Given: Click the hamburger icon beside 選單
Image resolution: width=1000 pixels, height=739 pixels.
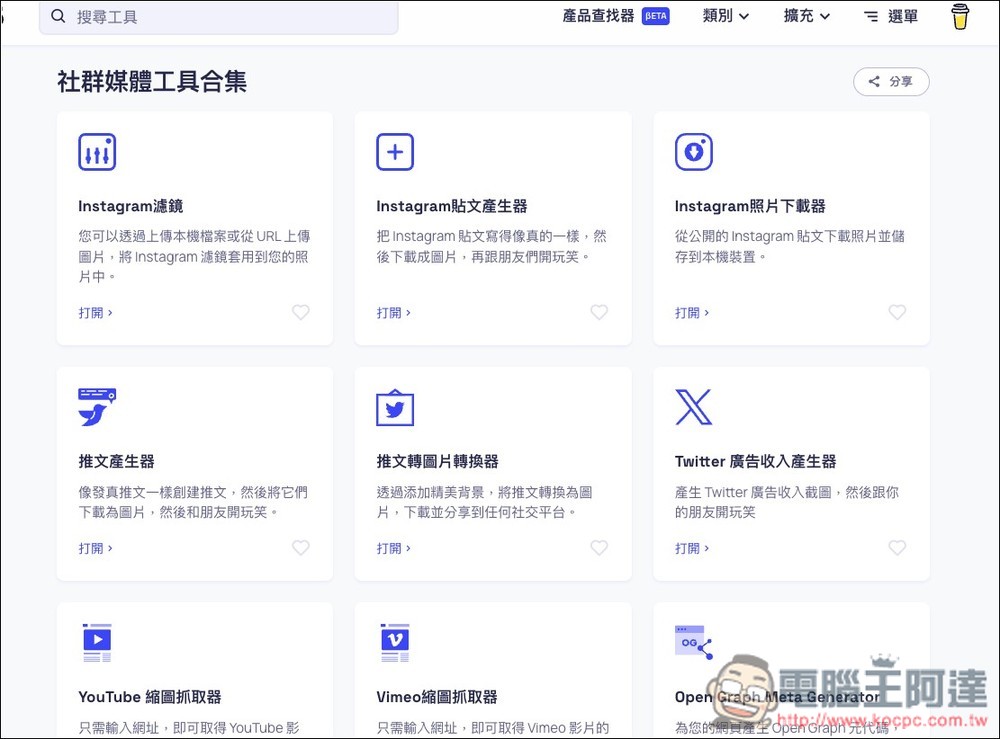Looking at the screenshot, I should coord(871,17).
